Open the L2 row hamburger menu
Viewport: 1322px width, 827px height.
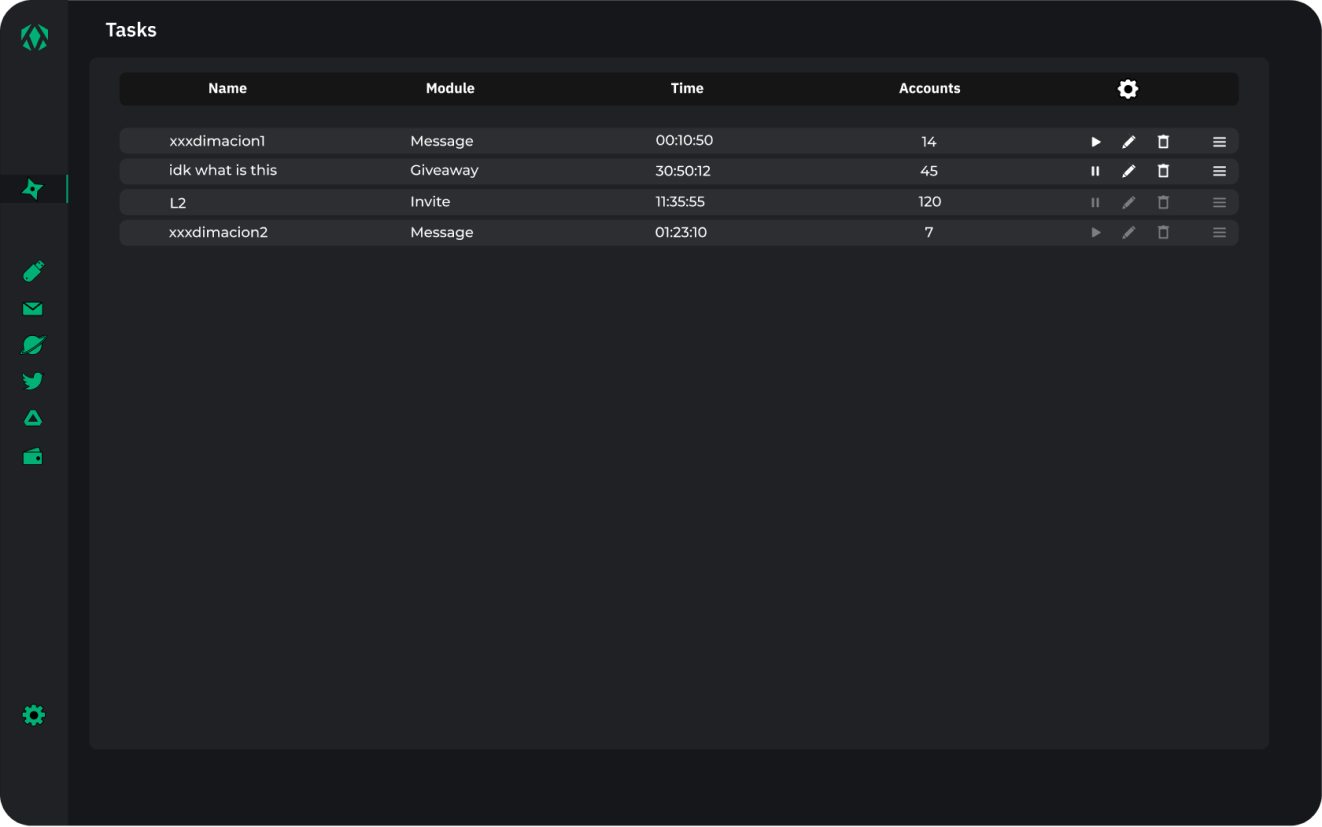point(1219,202)
